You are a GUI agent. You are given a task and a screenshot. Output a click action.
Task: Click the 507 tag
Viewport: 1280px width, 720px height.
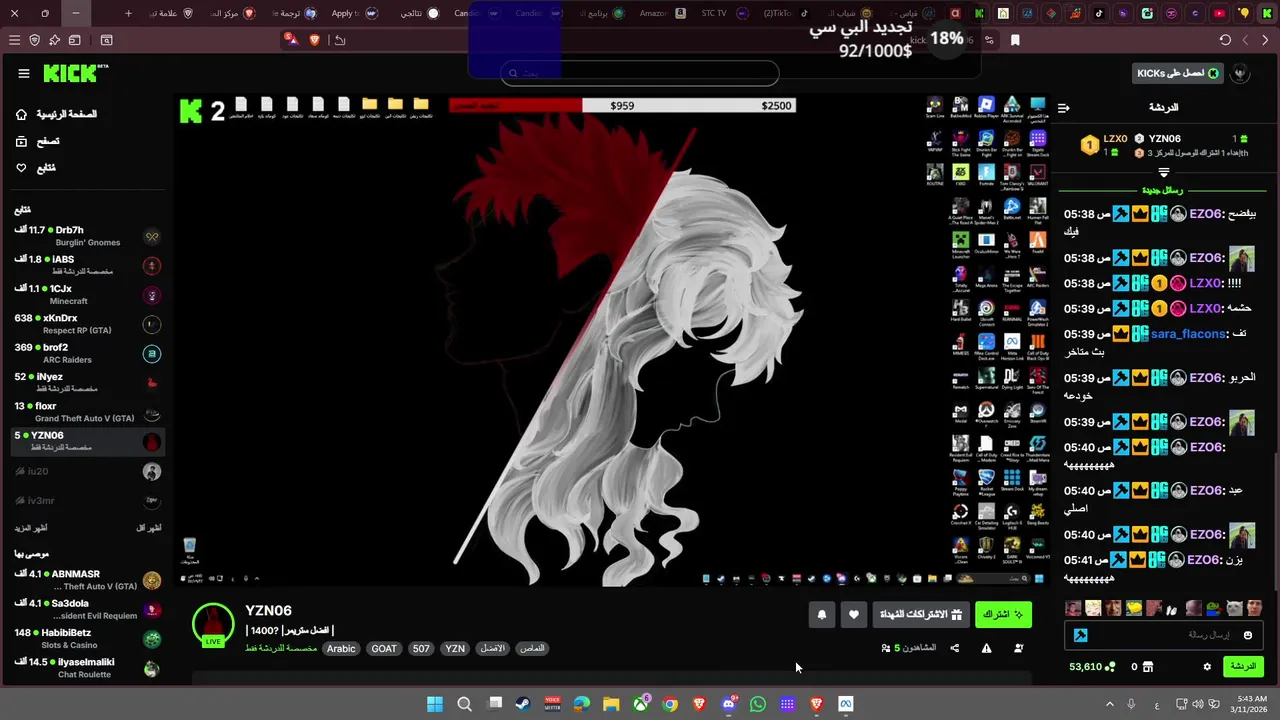(x=421, y=648)
